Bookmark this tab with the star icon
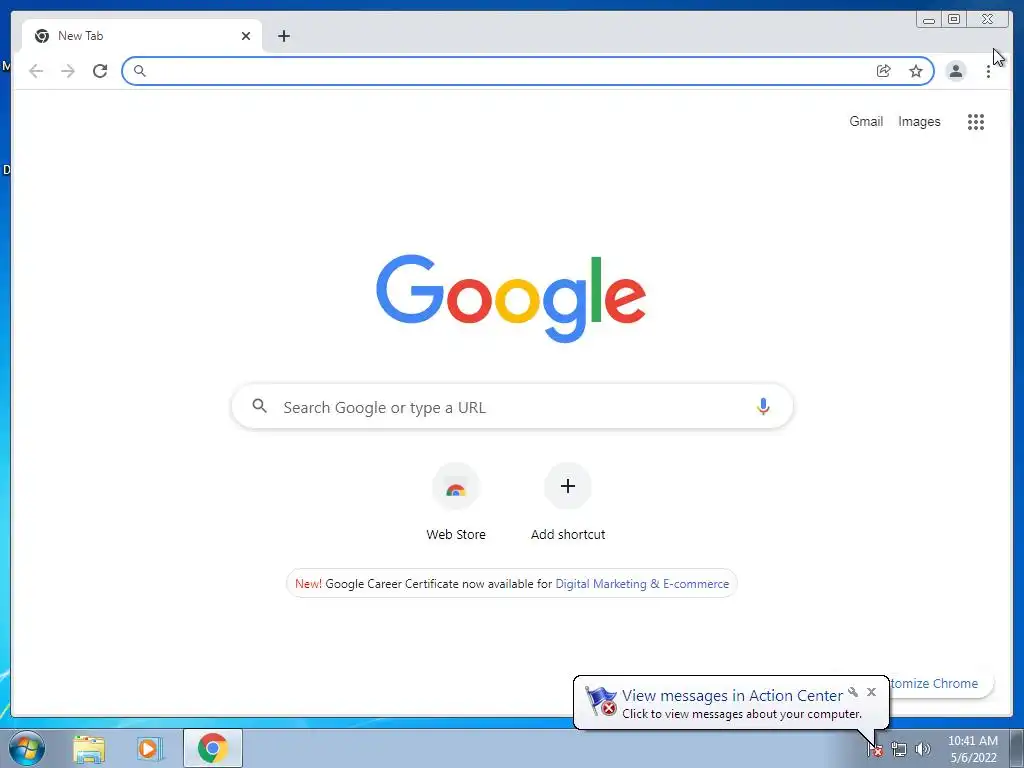 pos(916,71)
